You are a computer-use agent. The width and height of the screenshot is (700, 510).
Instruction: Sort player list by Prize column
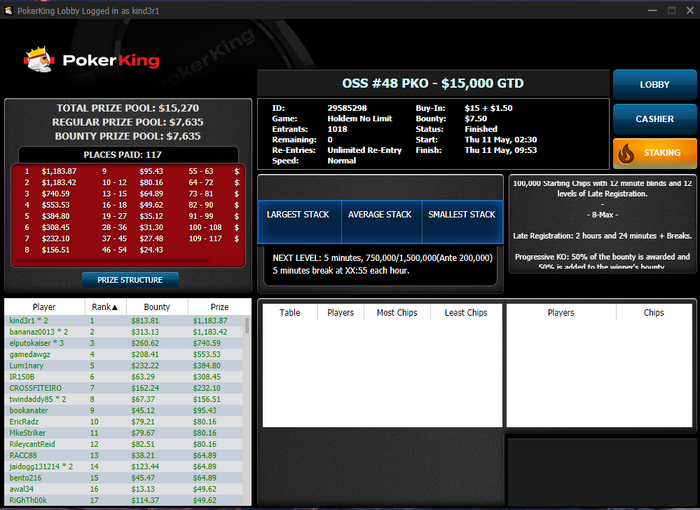(x=219, y=307)
